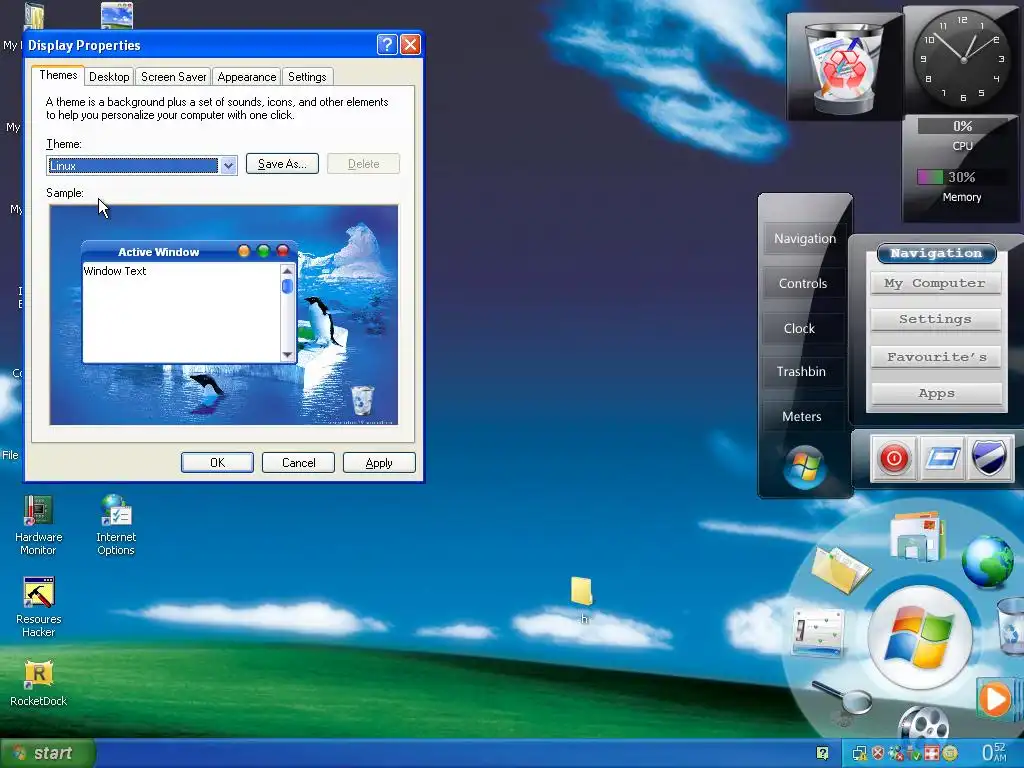The width and height of the screenshot is (1024, 768).
Task: Click the magnifying glass search icon in dock
Action: click(843, 700)
